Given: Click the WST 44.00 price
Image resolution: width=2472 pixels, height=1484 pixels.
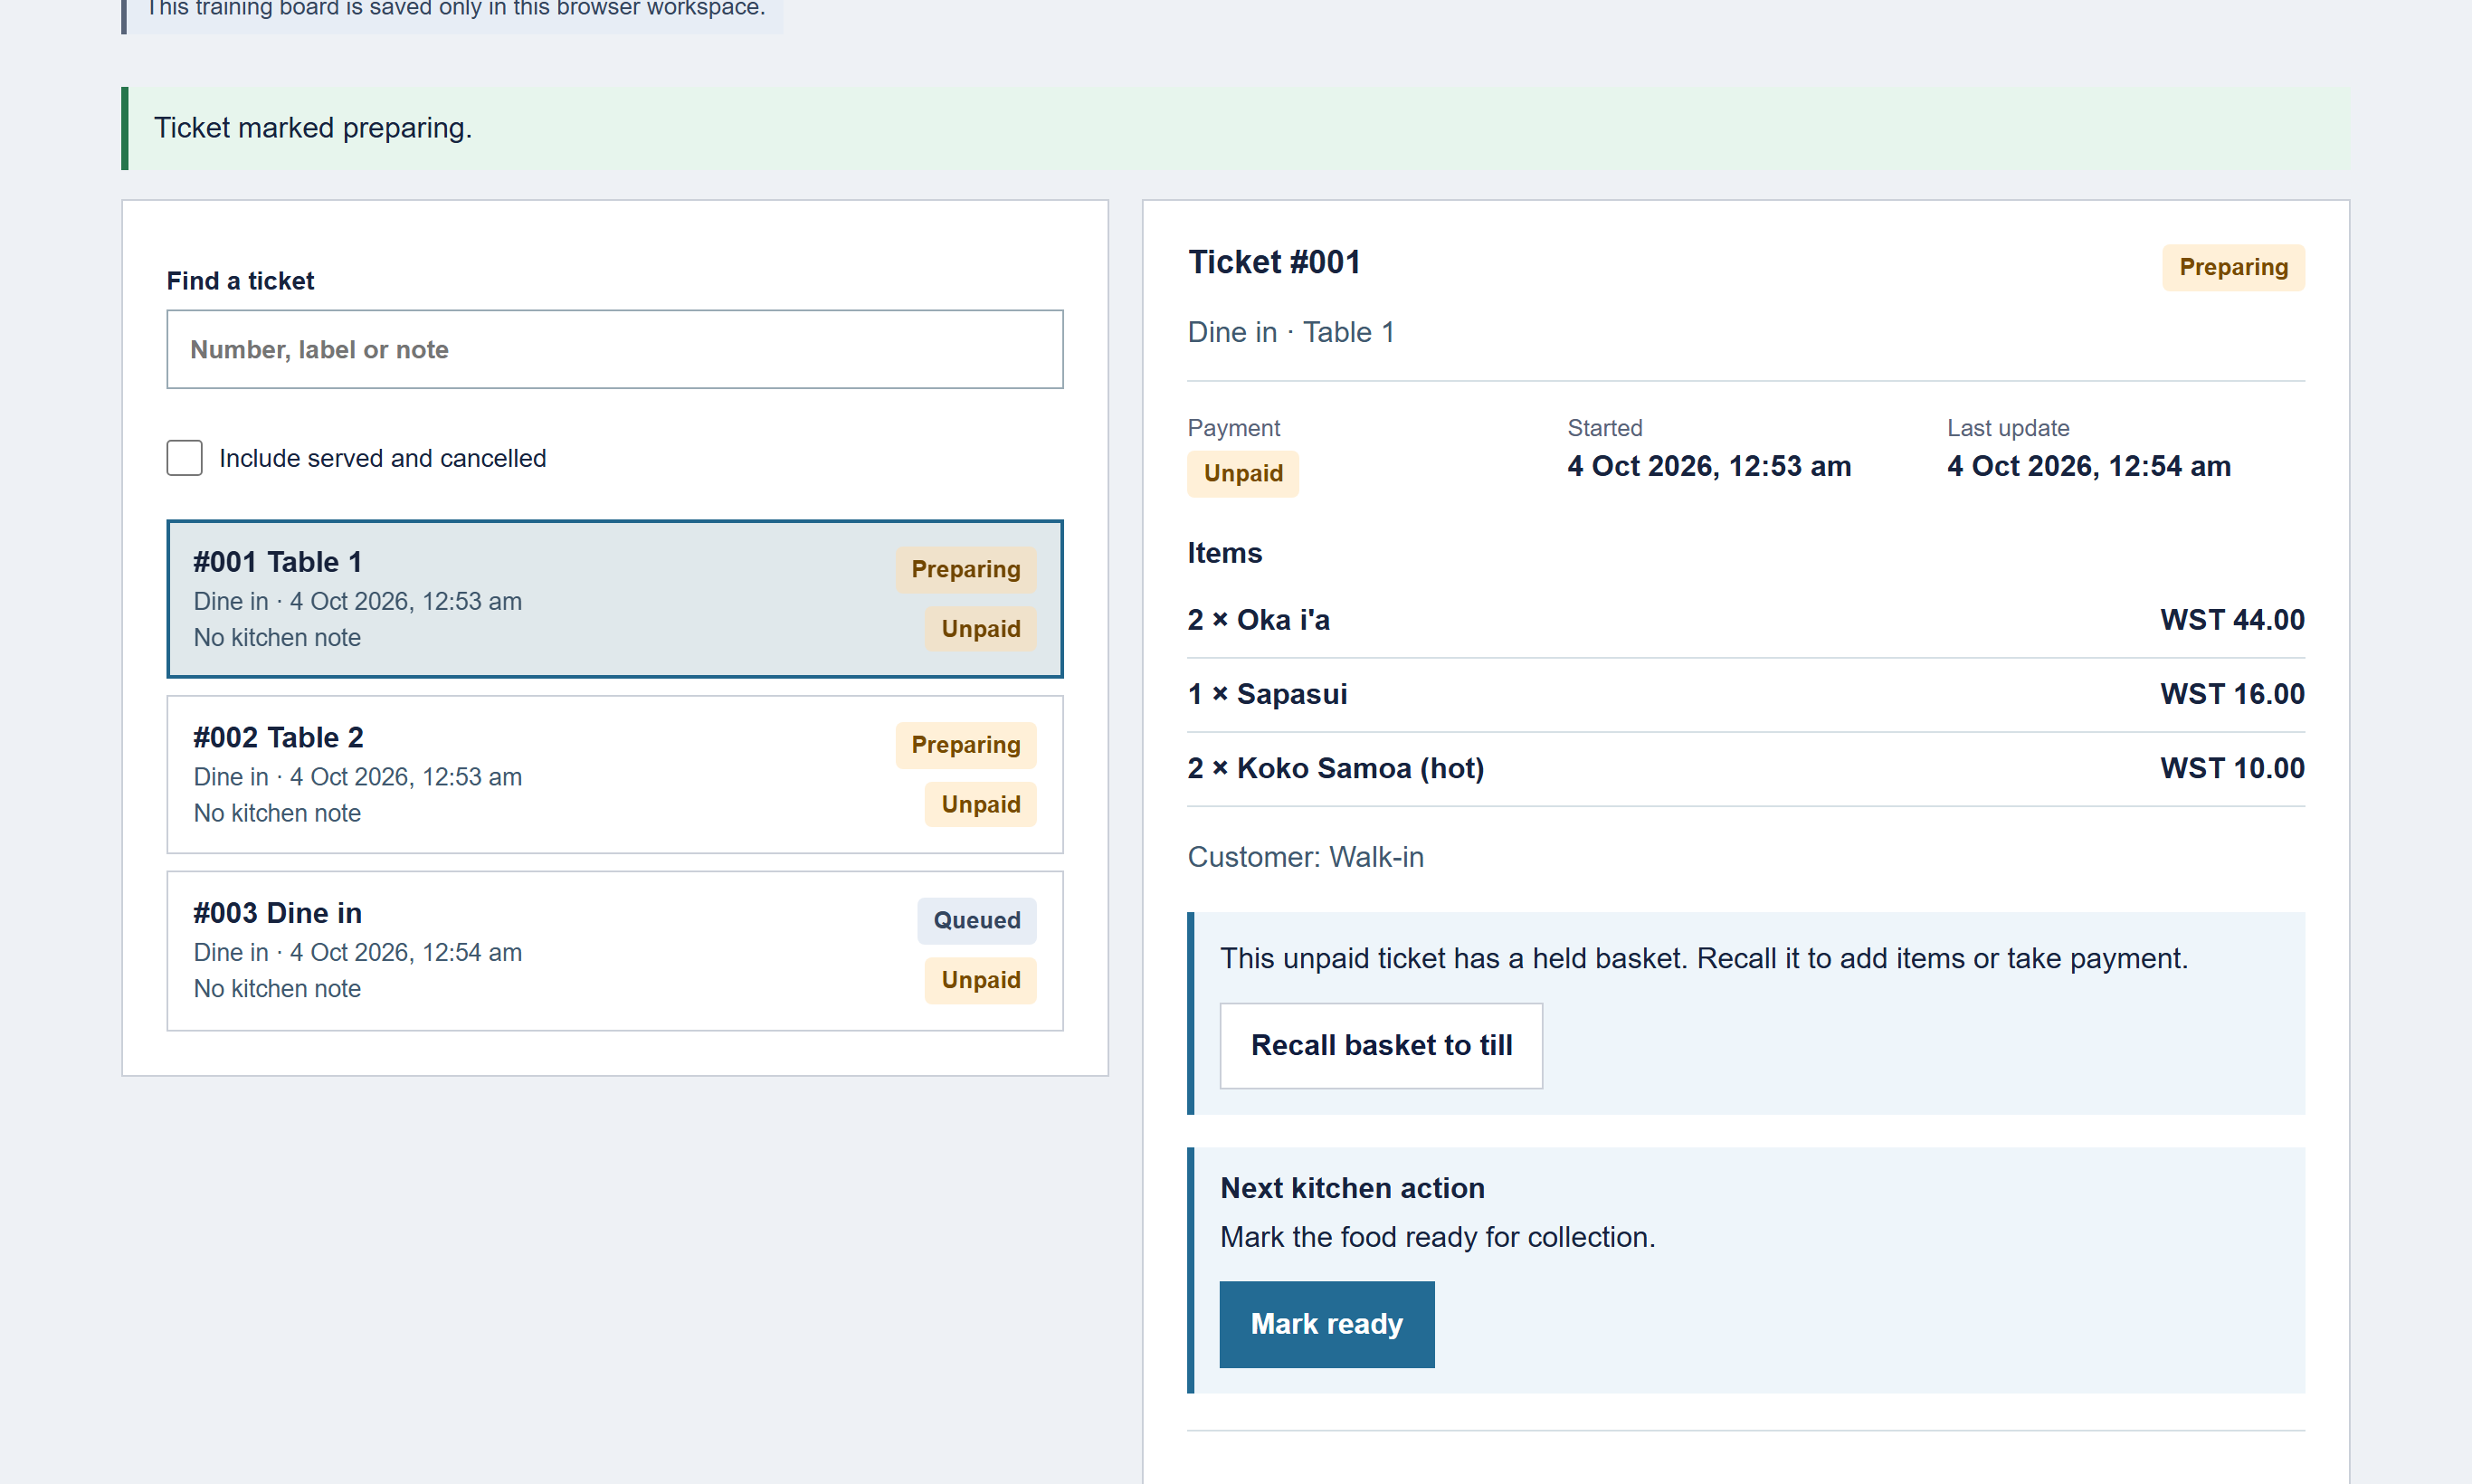Looking at the screenshot, I should click(2232, 620).
